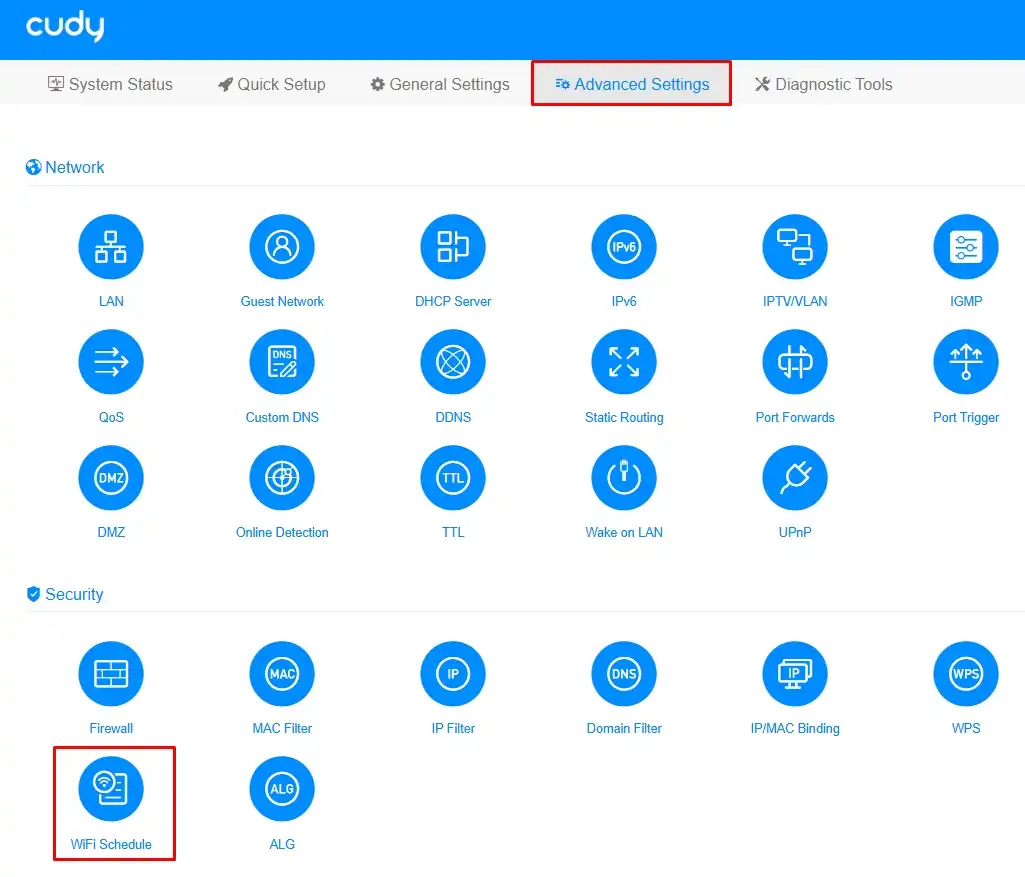Image resolution: width=1025 pixels, height=877 pixels.
Task: Click the cudy logo
Action: 65,26
